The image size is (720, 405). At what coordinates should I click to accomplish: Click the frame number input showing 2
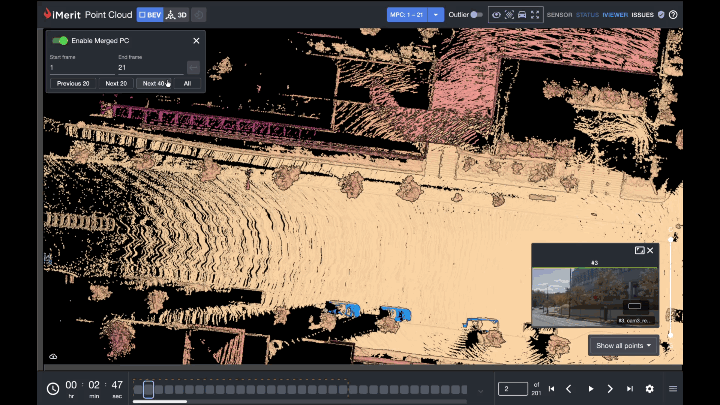coord(513,389)
